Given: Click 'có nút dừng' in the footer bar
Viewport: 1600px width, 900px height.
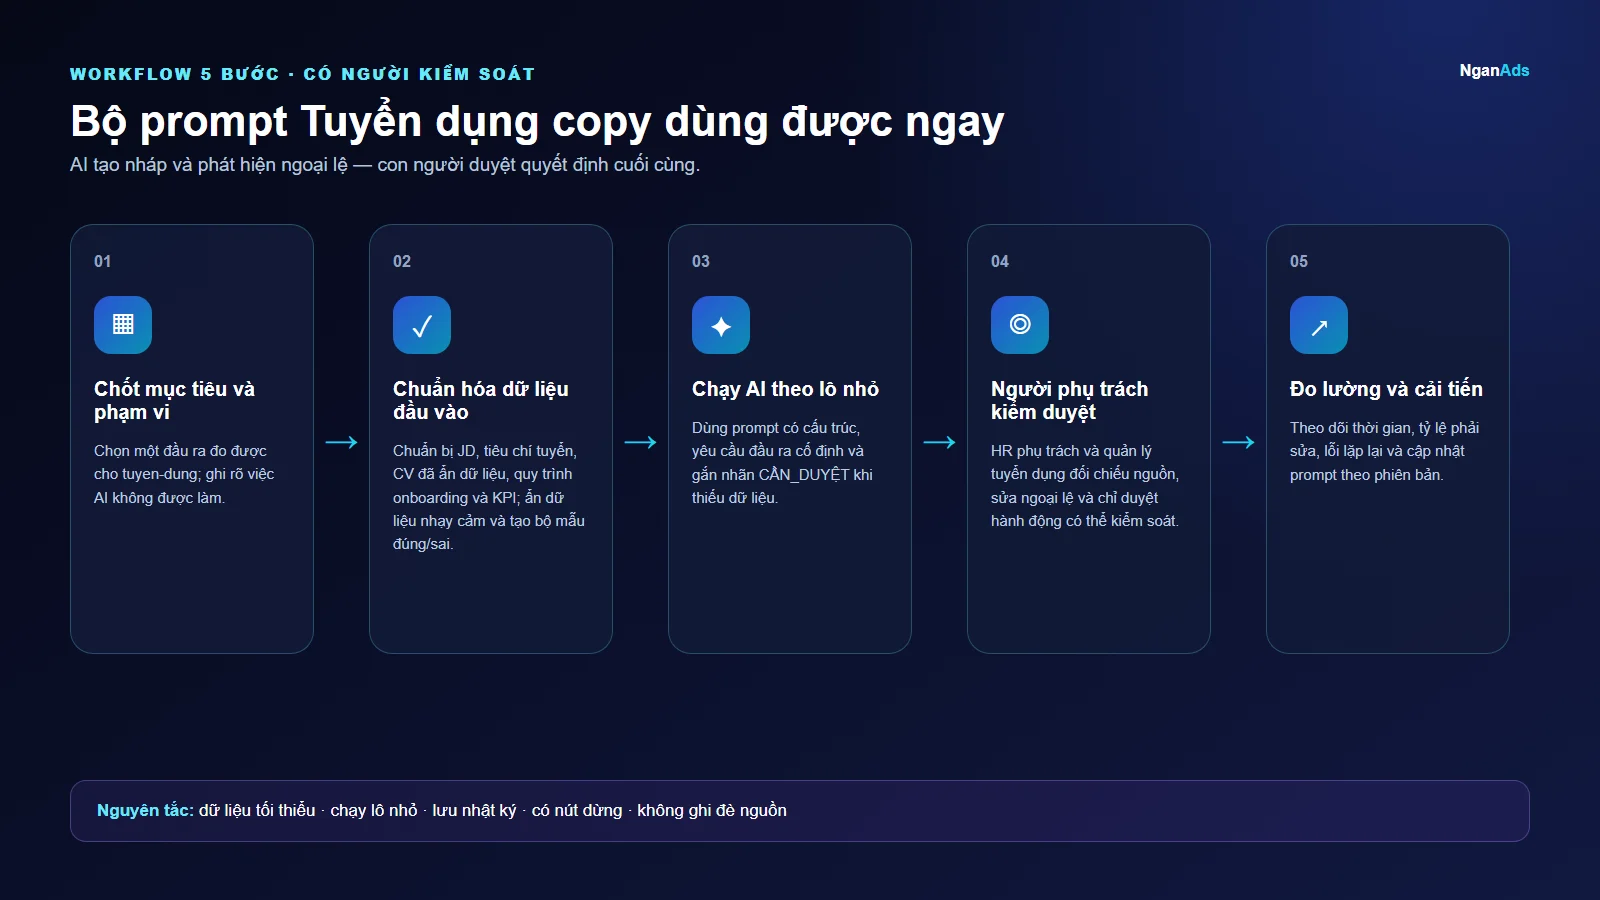Looking at the screenshot, I should point(577,810).
